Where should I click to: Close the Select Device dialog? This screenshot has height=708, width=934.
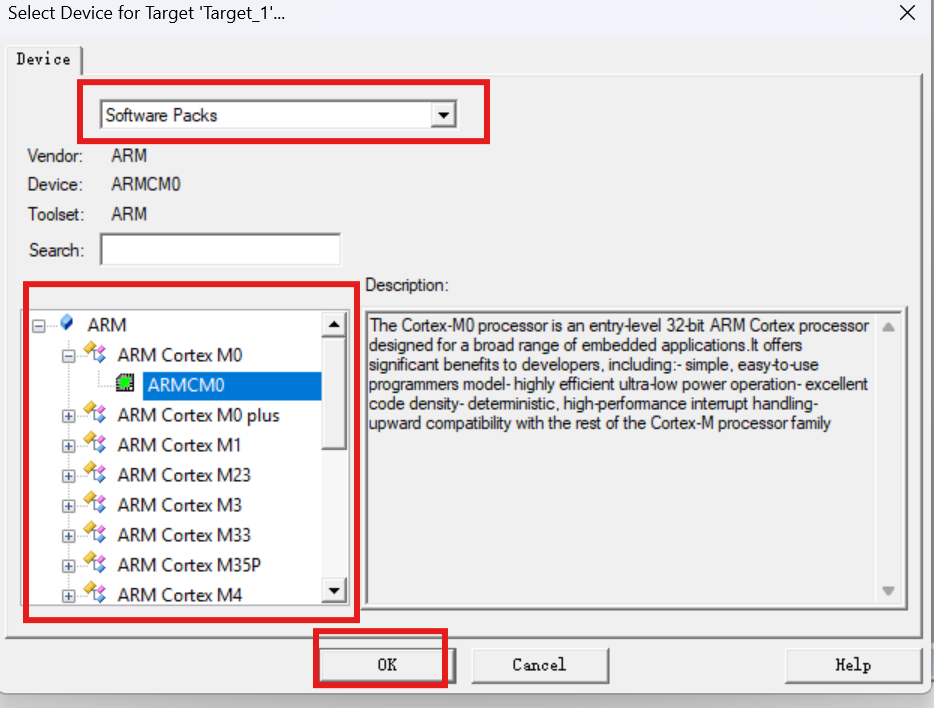(907, 13)
